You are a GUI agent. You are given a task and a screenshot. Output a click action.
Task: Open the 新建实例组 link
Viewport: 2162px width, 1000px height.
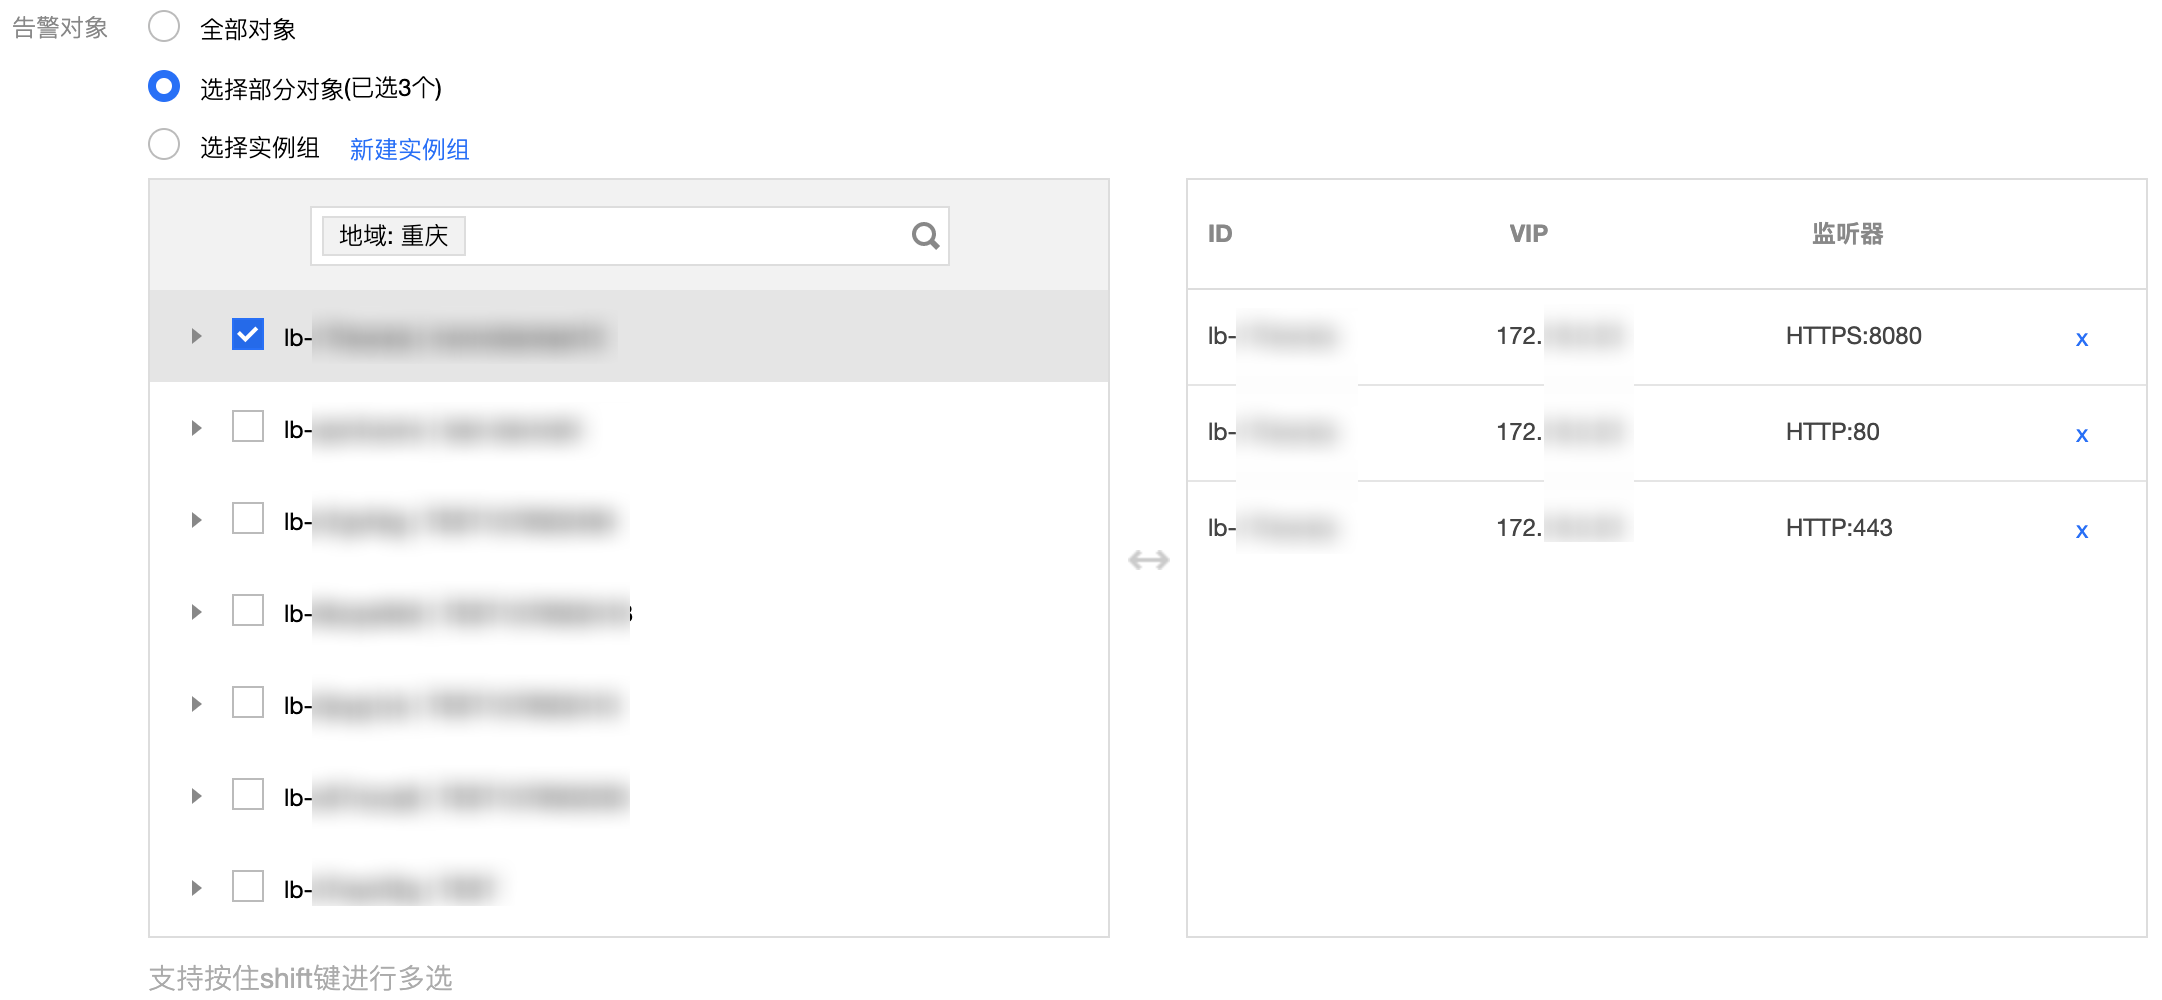pos(409,149)
